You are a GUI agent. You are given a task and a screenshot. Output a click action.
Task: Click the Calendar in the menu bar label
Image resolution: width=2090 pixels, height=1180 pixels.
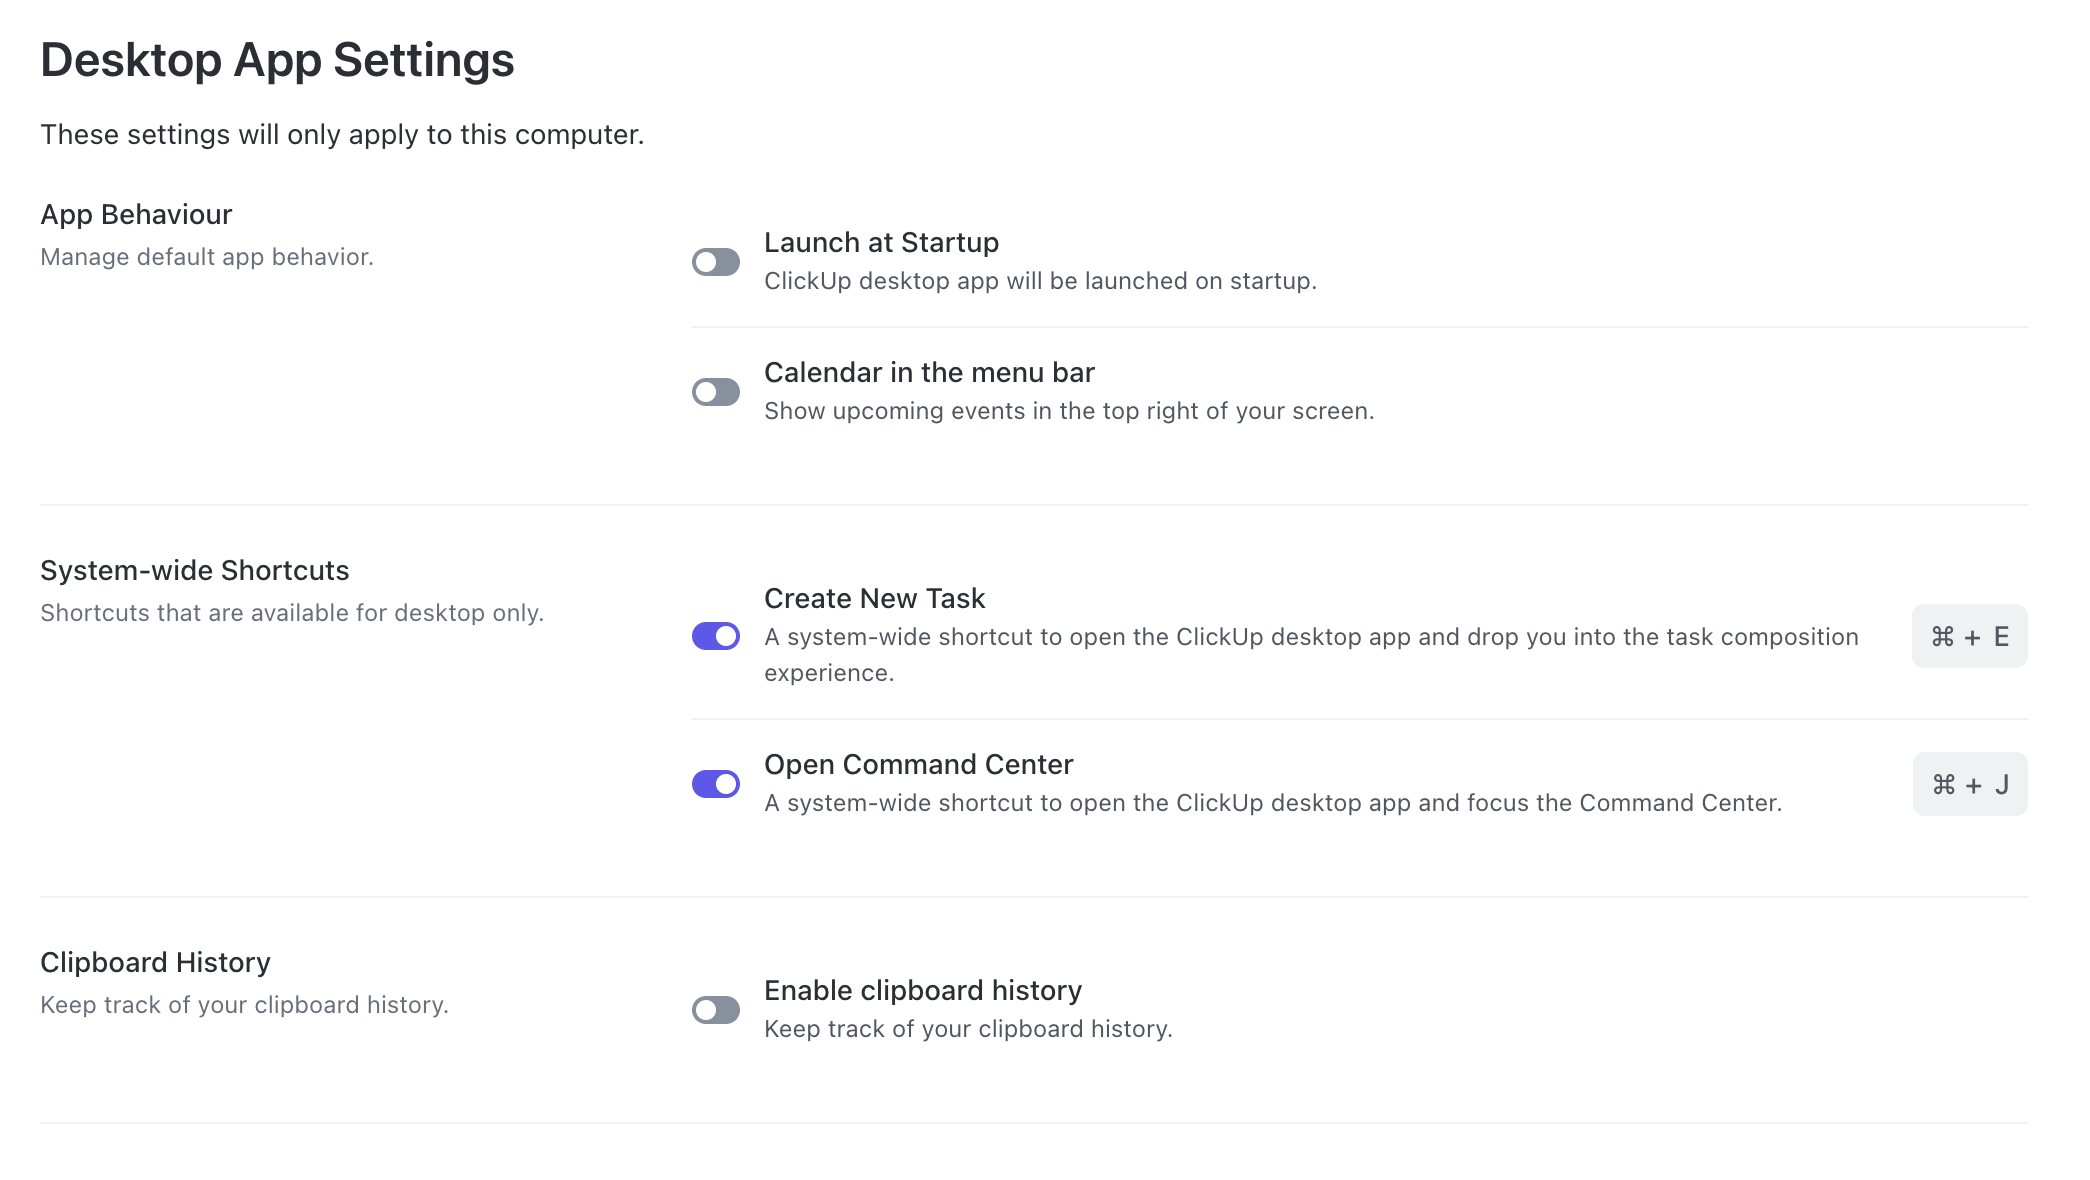tap(929, 373)
